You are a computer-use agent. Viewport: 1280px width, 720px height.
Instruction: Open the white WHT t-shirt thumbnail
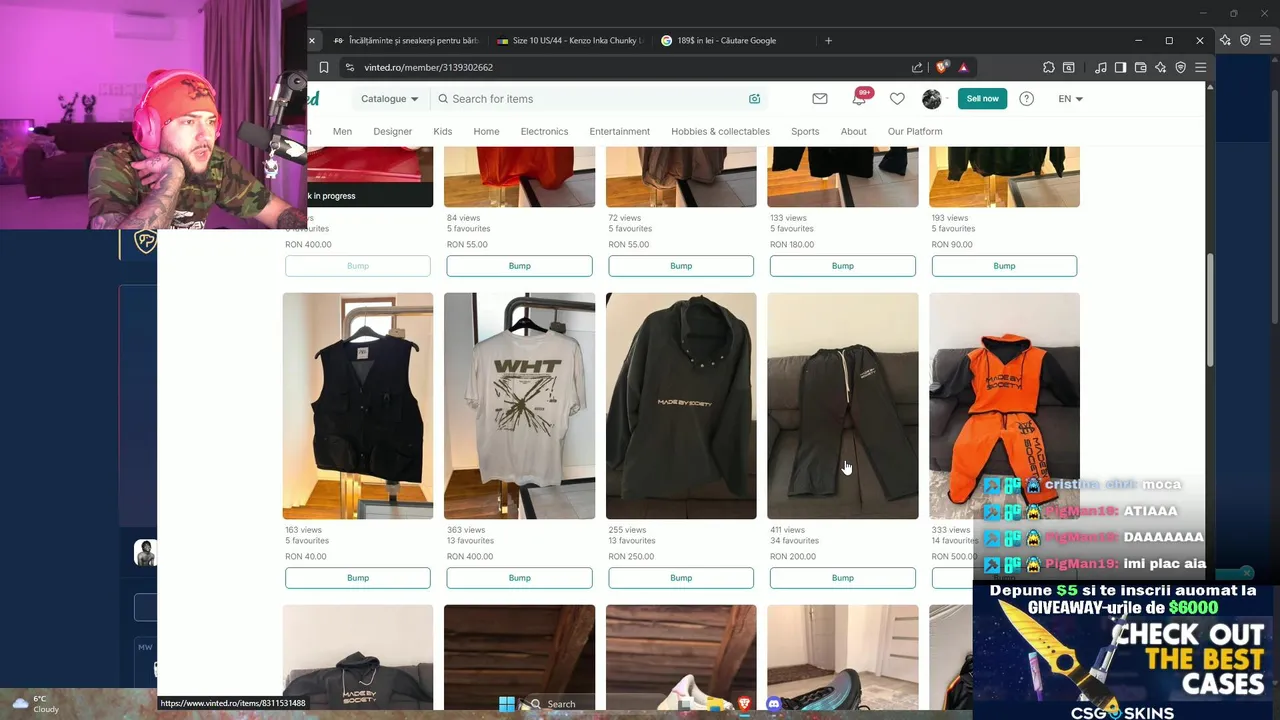[519, 406]
